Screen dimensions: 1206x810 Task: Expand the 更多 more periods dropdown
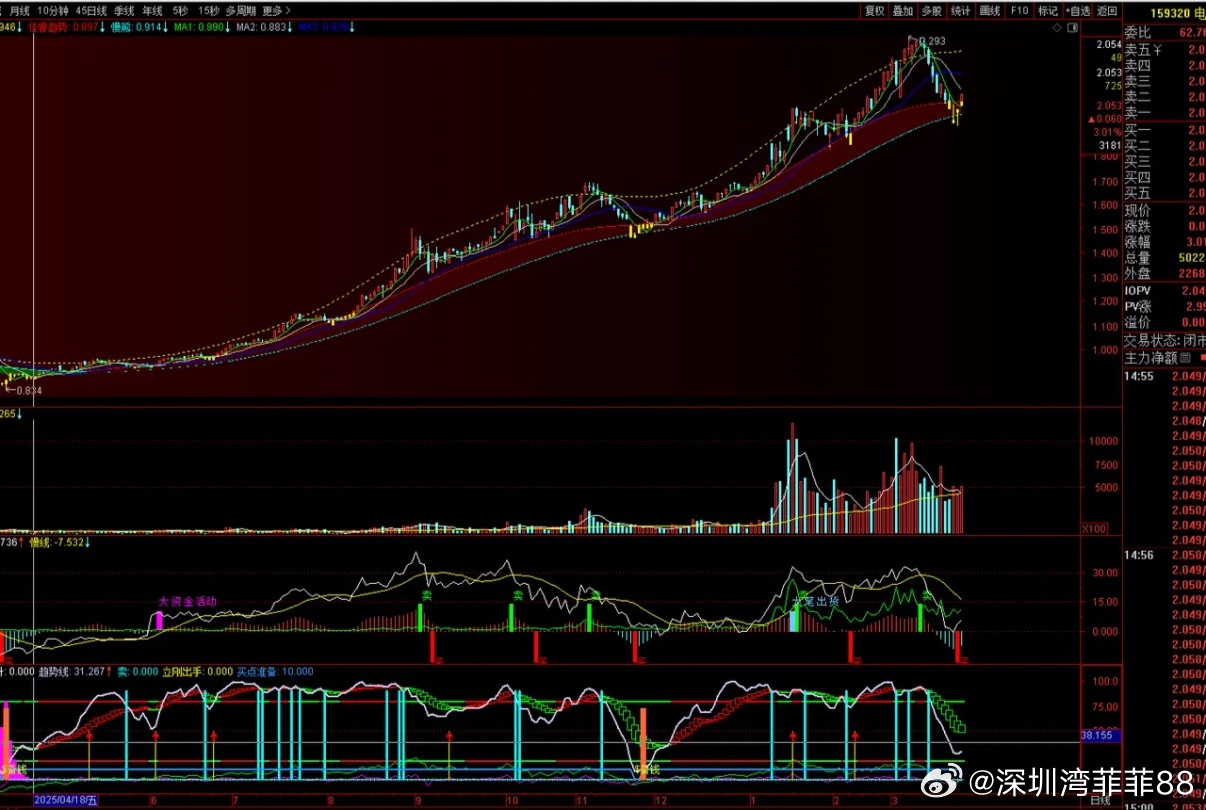pyautogui.click(x=276, y=10)
